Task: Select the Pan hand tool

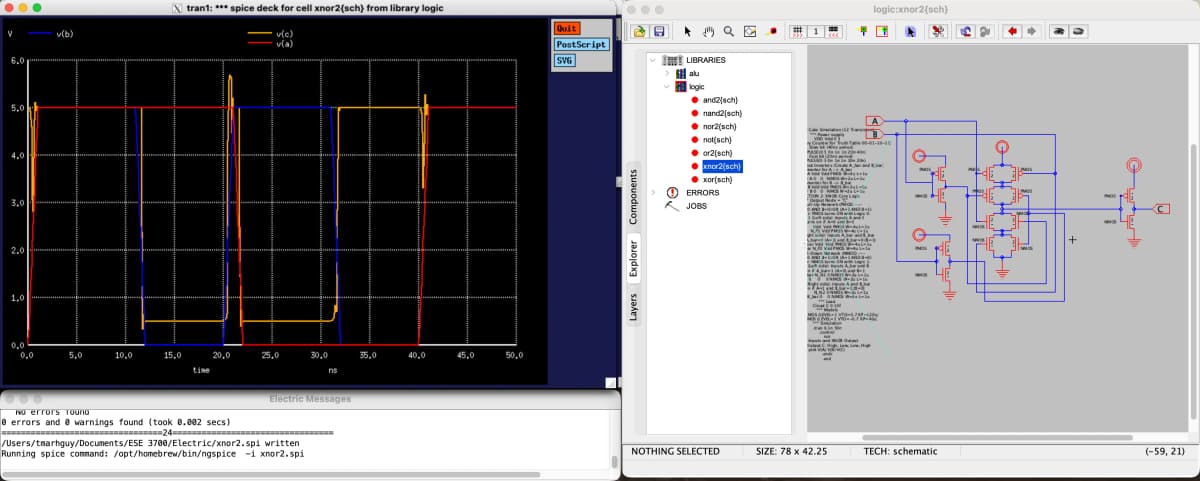Action: point(708,31)
